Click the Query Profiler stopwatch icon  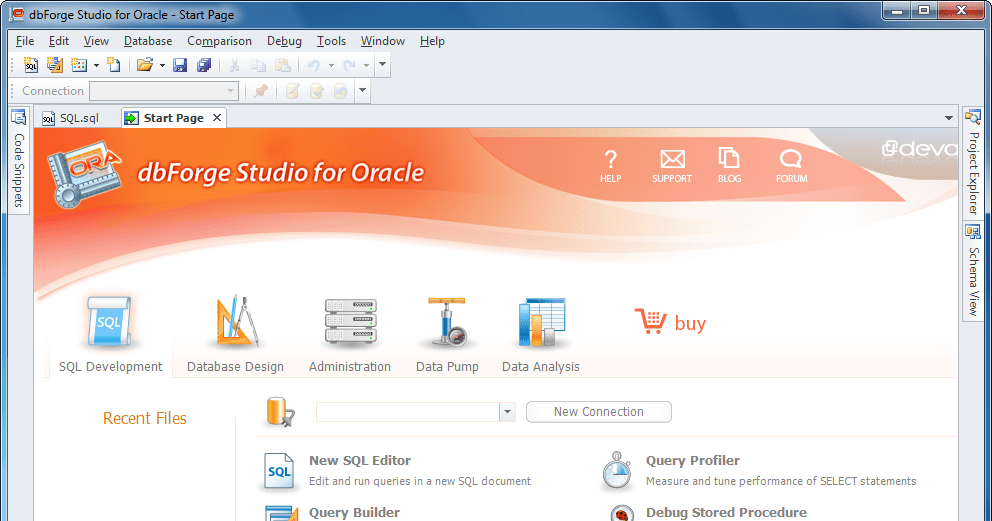point(616,470)
